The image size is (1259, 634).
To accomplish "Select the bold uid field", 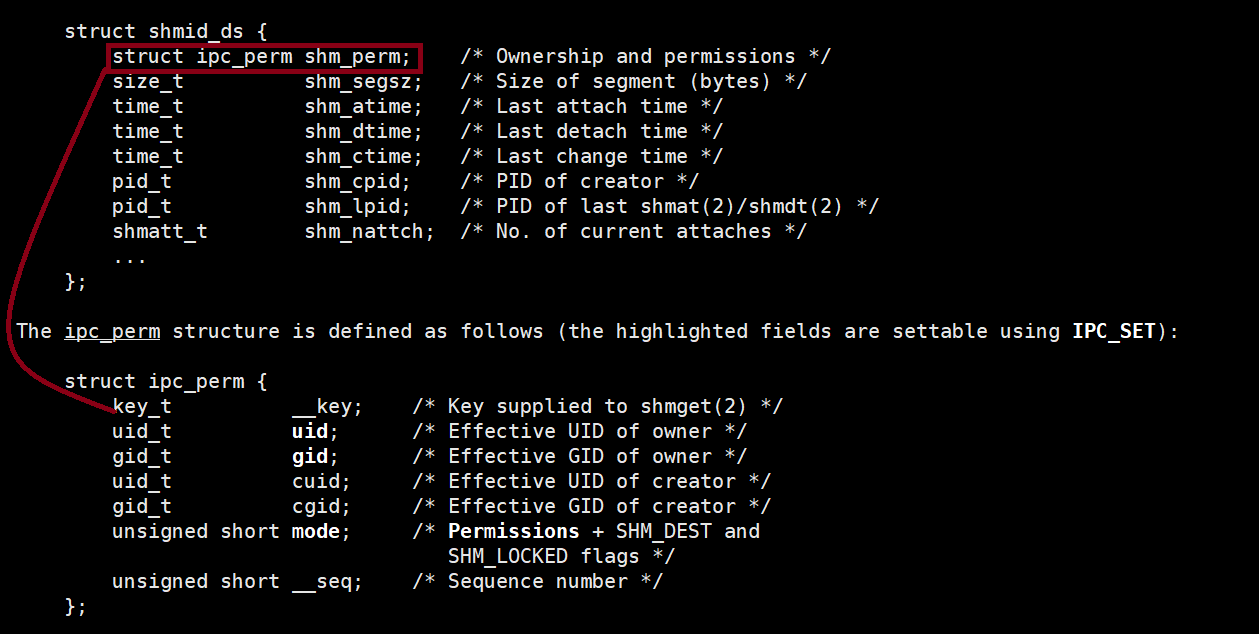I will coord(309,432).
